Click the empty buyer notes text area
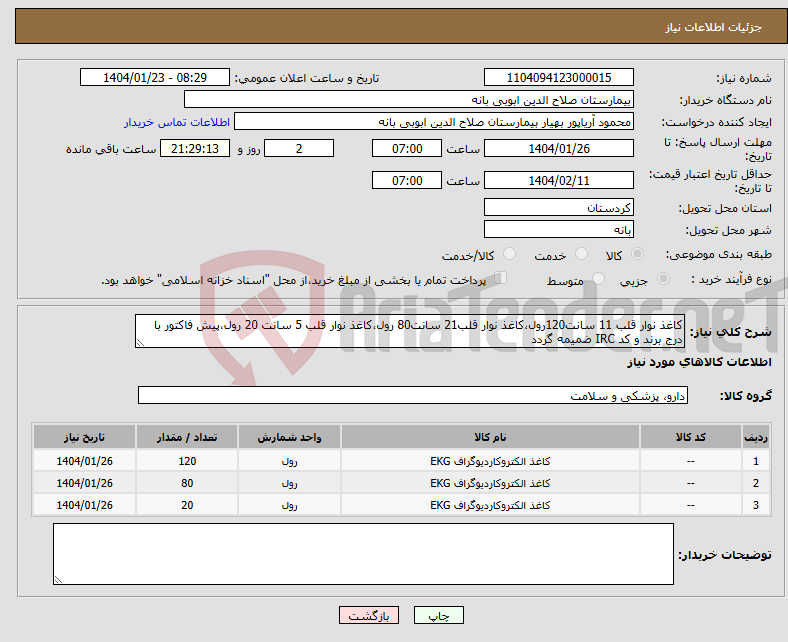This screenshot has width=788, height=642. click(363, 554)
